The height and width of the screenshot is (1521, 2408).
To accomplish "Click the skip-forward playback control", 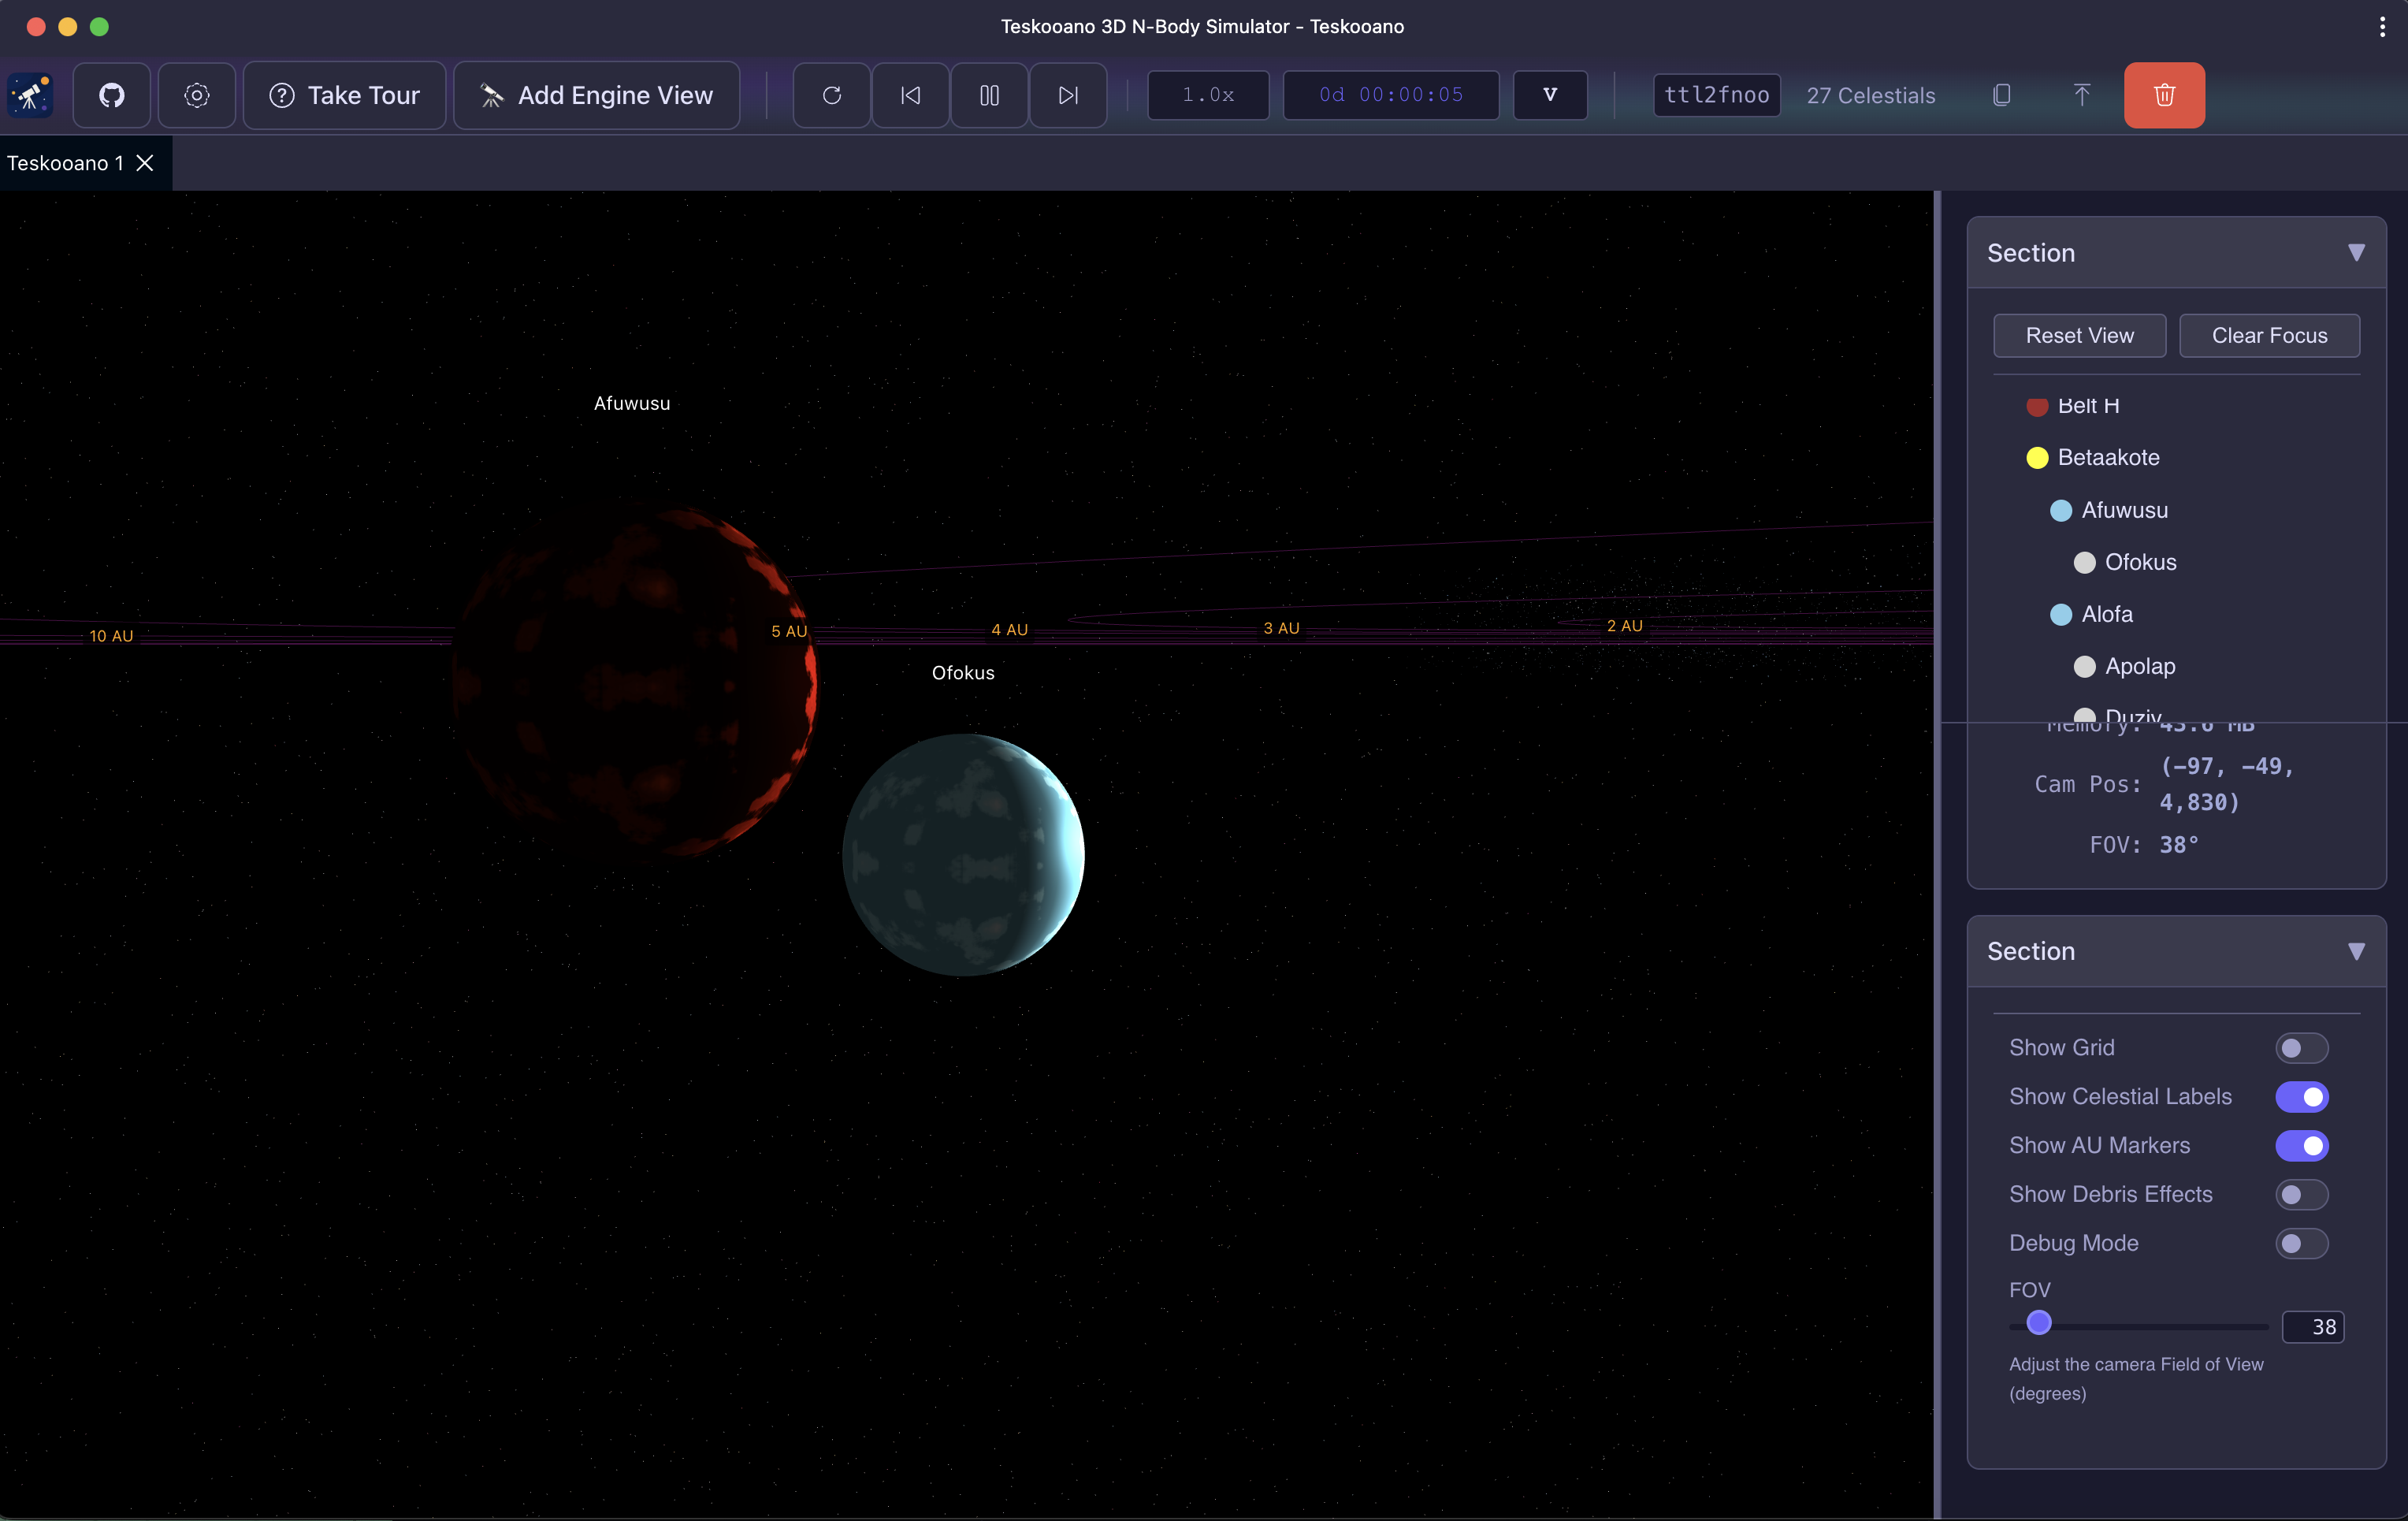I will click(1068, 95).
